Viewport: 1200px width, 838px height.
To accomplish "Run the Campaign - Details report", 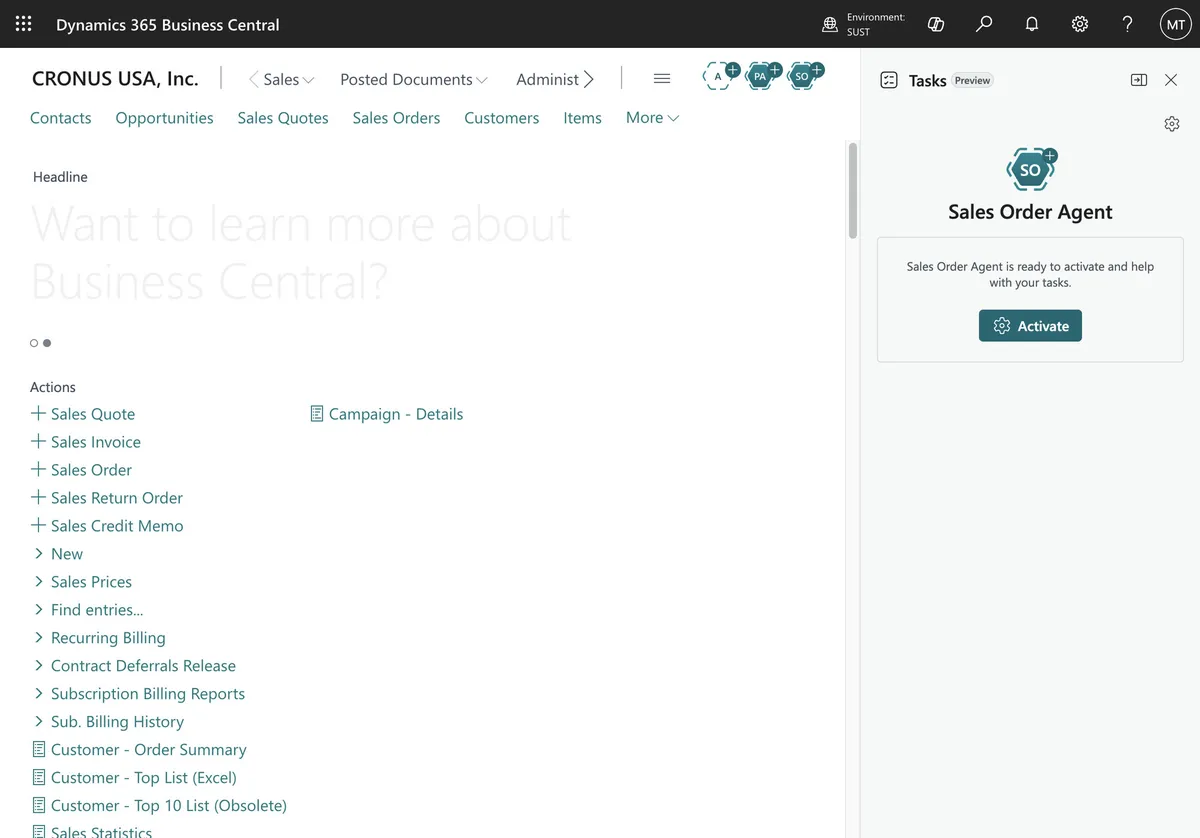I will tap(396, 413).
